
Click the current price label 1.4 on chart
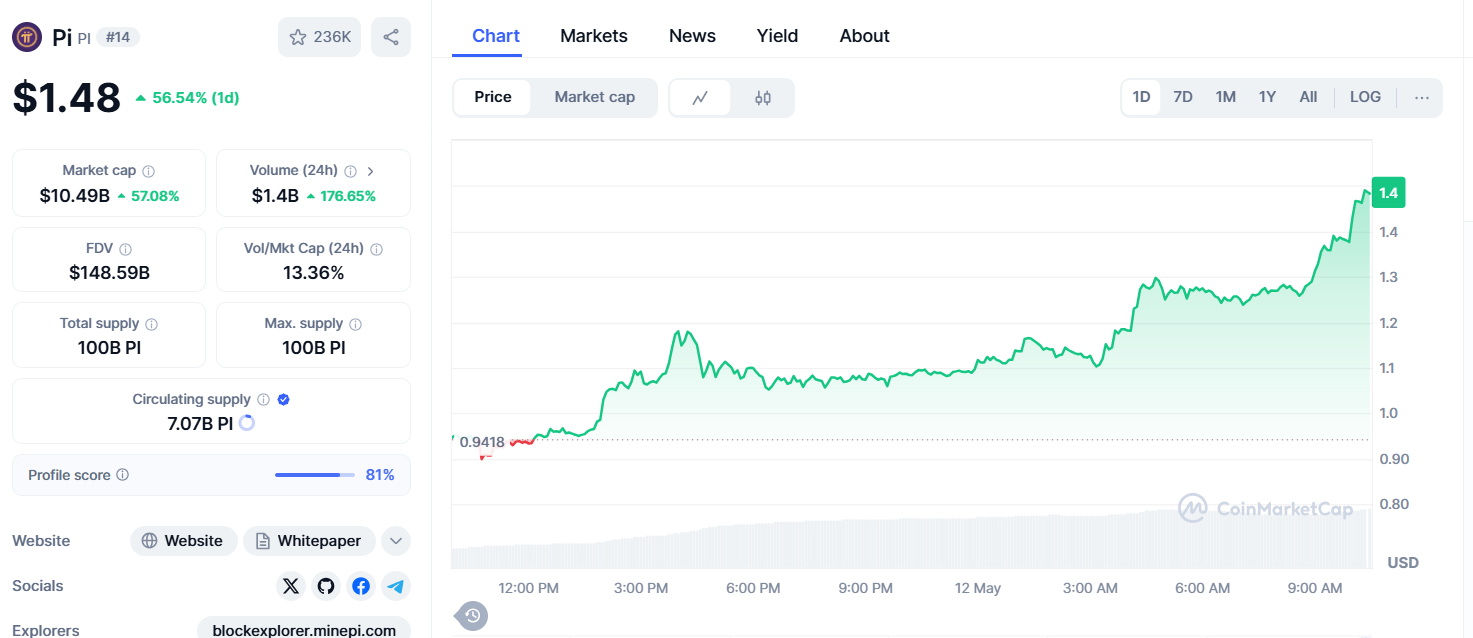1388,193
